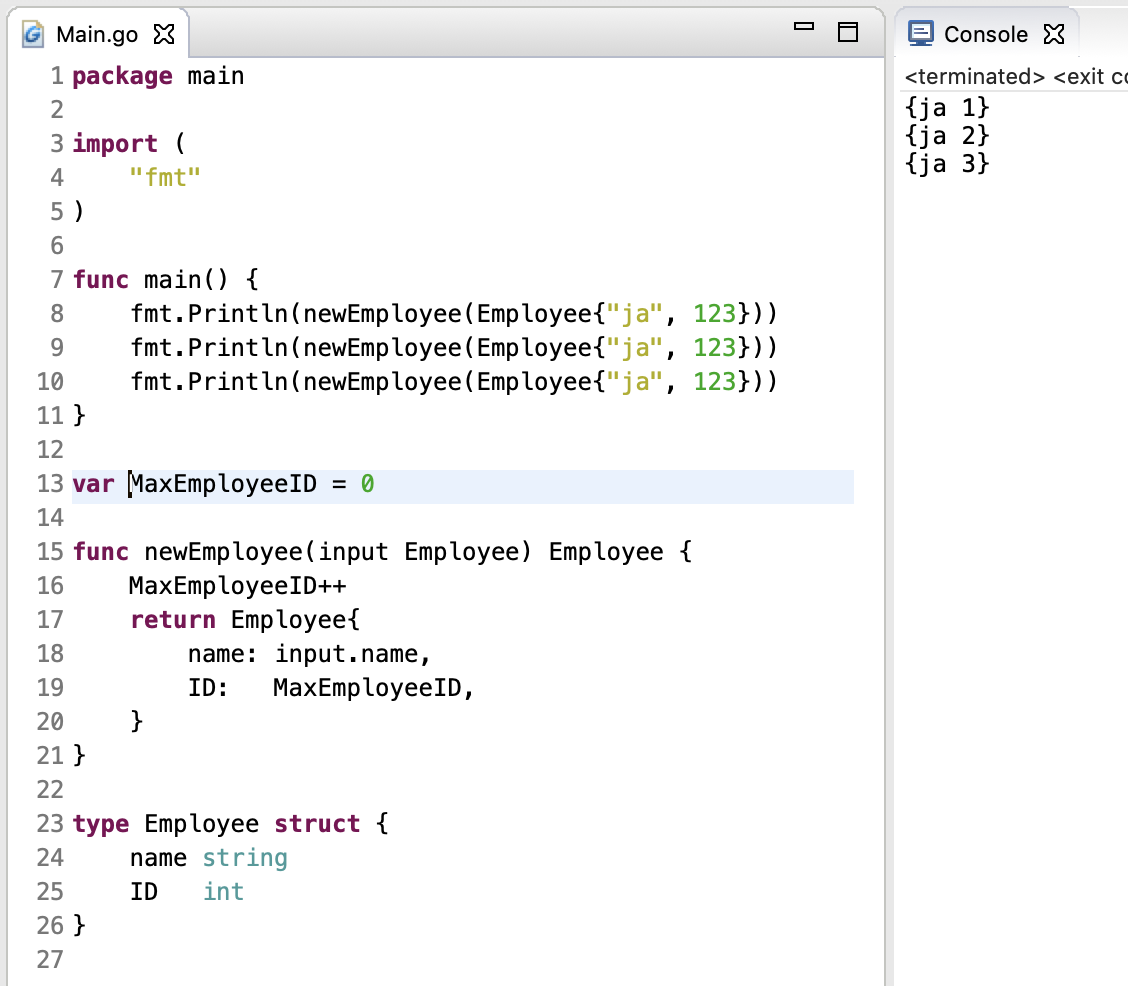1128x986 pixels.
Task: Switch to the Main.go tab
Action: coord(97,35)
